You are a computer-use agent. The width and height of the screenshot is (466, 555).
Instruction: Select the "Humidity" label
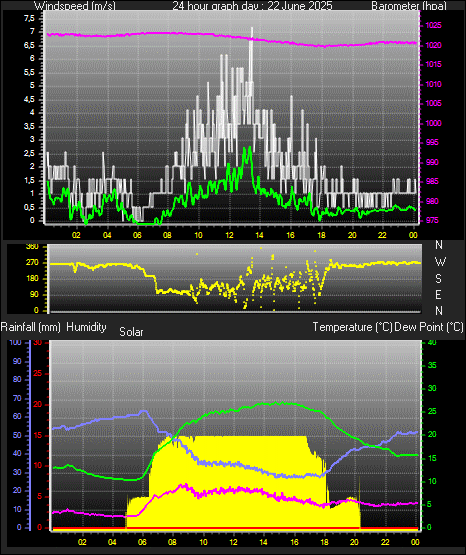pyautogui.click(x=86, y=327)
